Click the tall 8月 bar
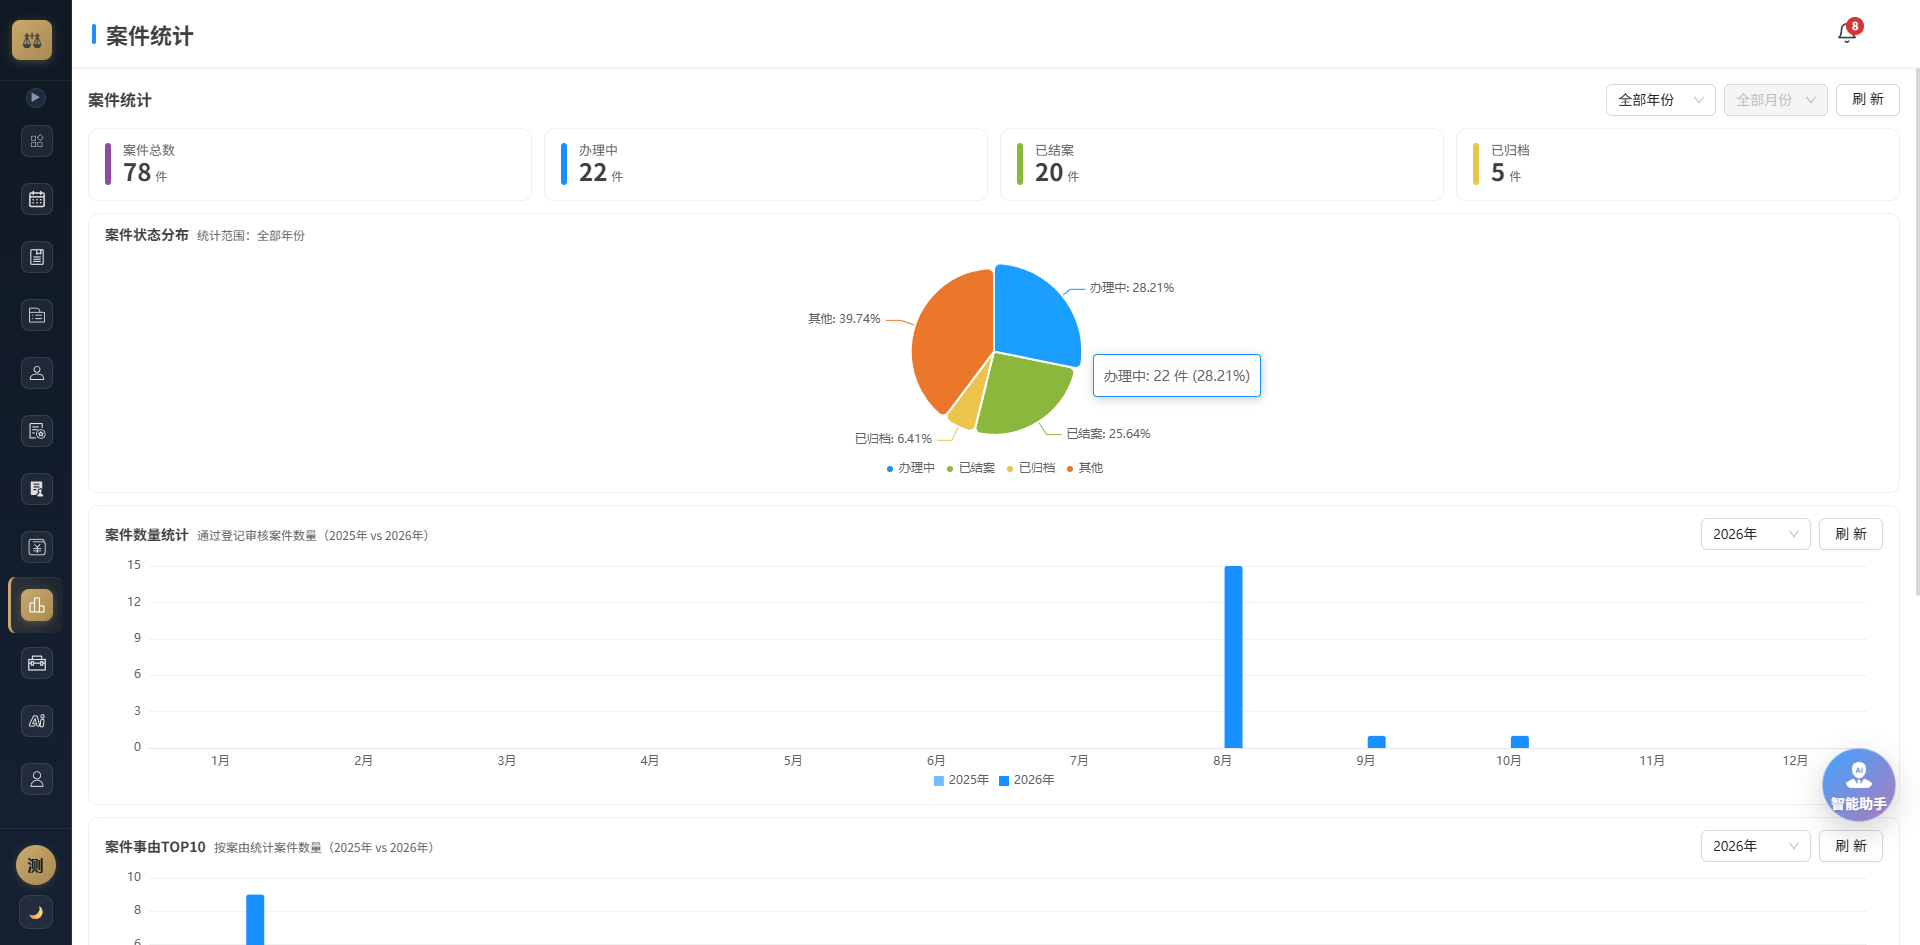The image size is (1920, 945). point(1233,657)
